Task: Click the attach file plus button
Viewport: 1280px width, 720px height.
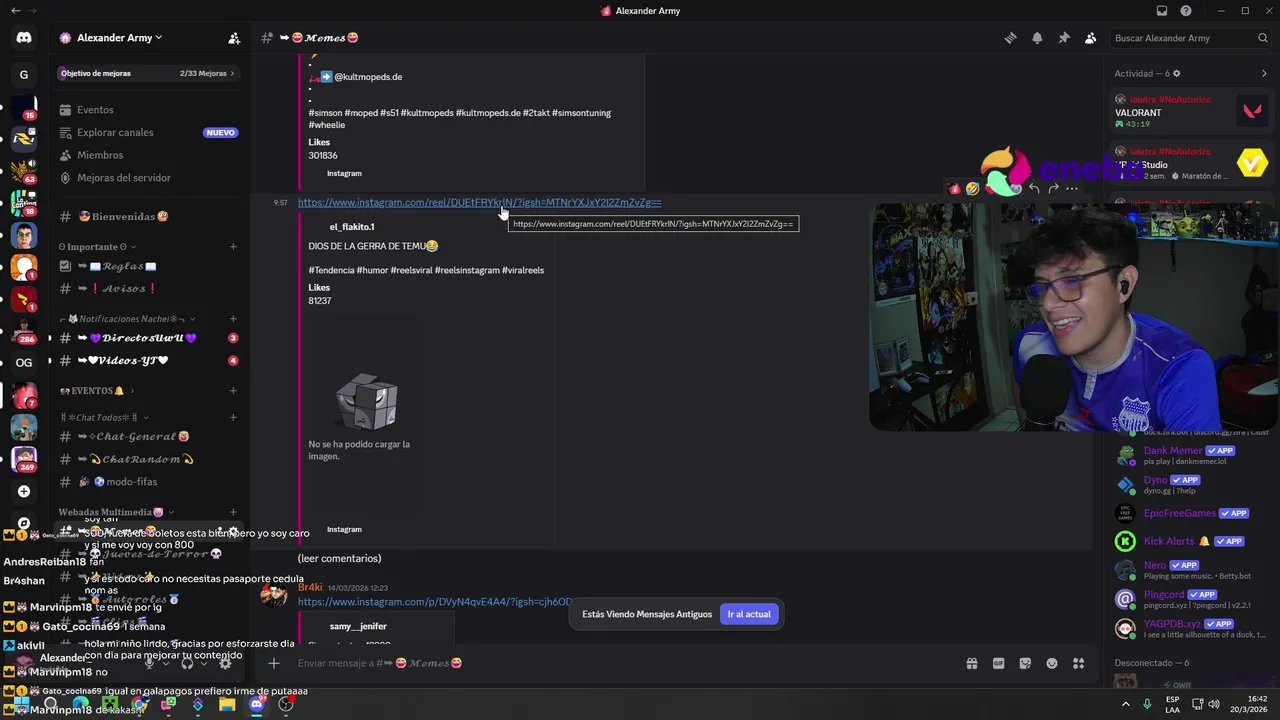Action: click(x=273, y=663)
